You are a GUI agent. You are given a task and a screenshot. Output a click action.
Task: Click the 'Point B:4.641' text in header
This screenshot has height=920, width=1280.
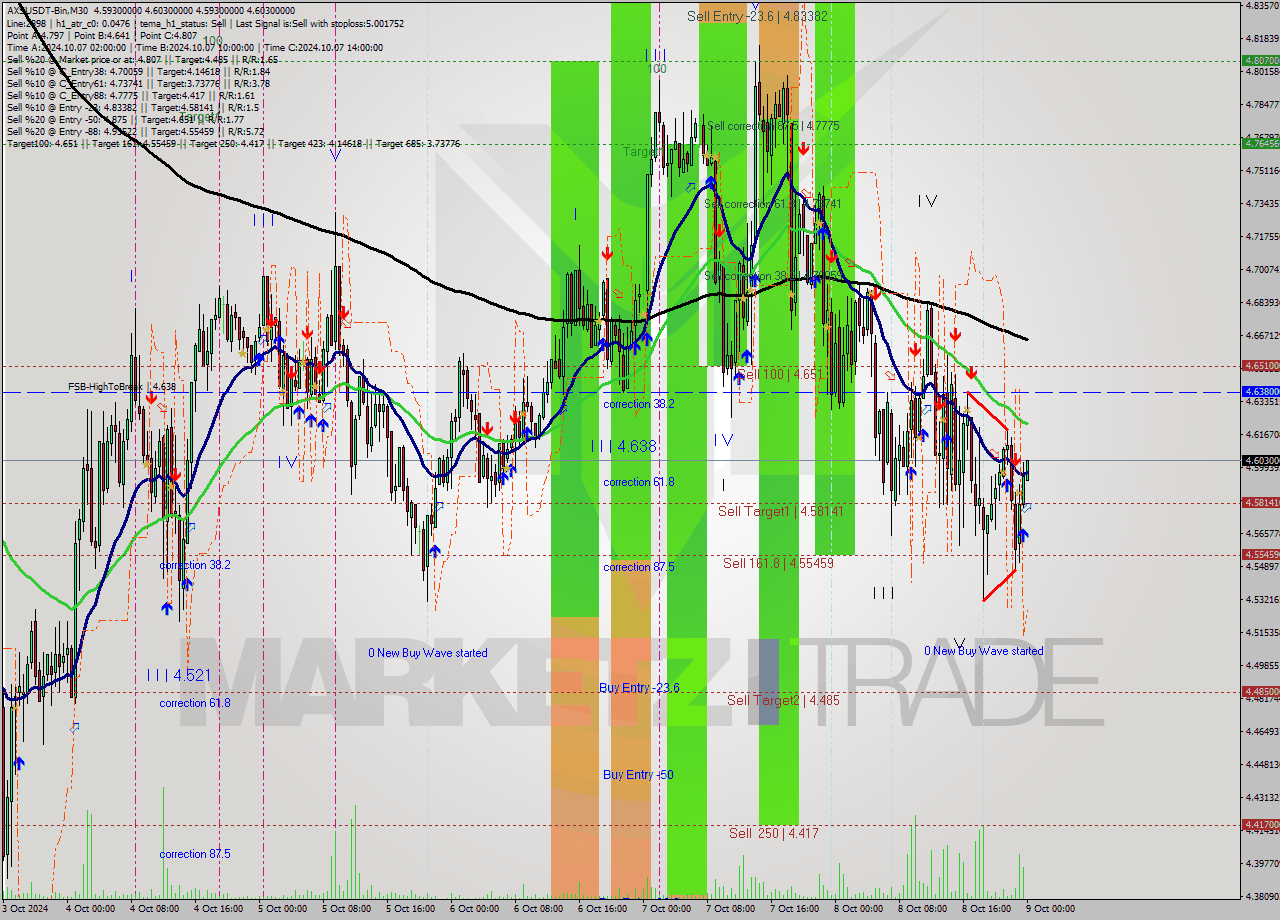[x=100, y=35]
